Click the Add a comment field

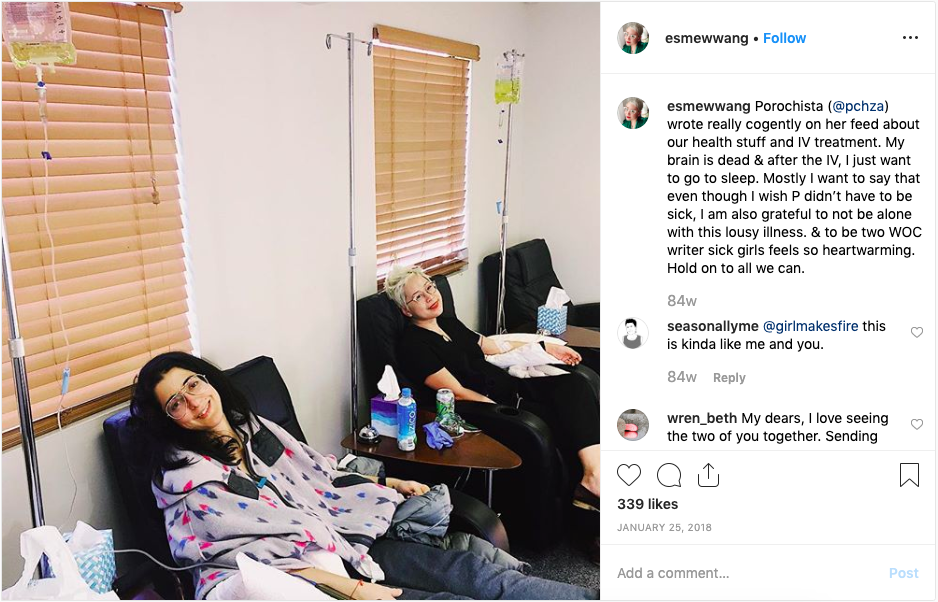pos(745,573)
